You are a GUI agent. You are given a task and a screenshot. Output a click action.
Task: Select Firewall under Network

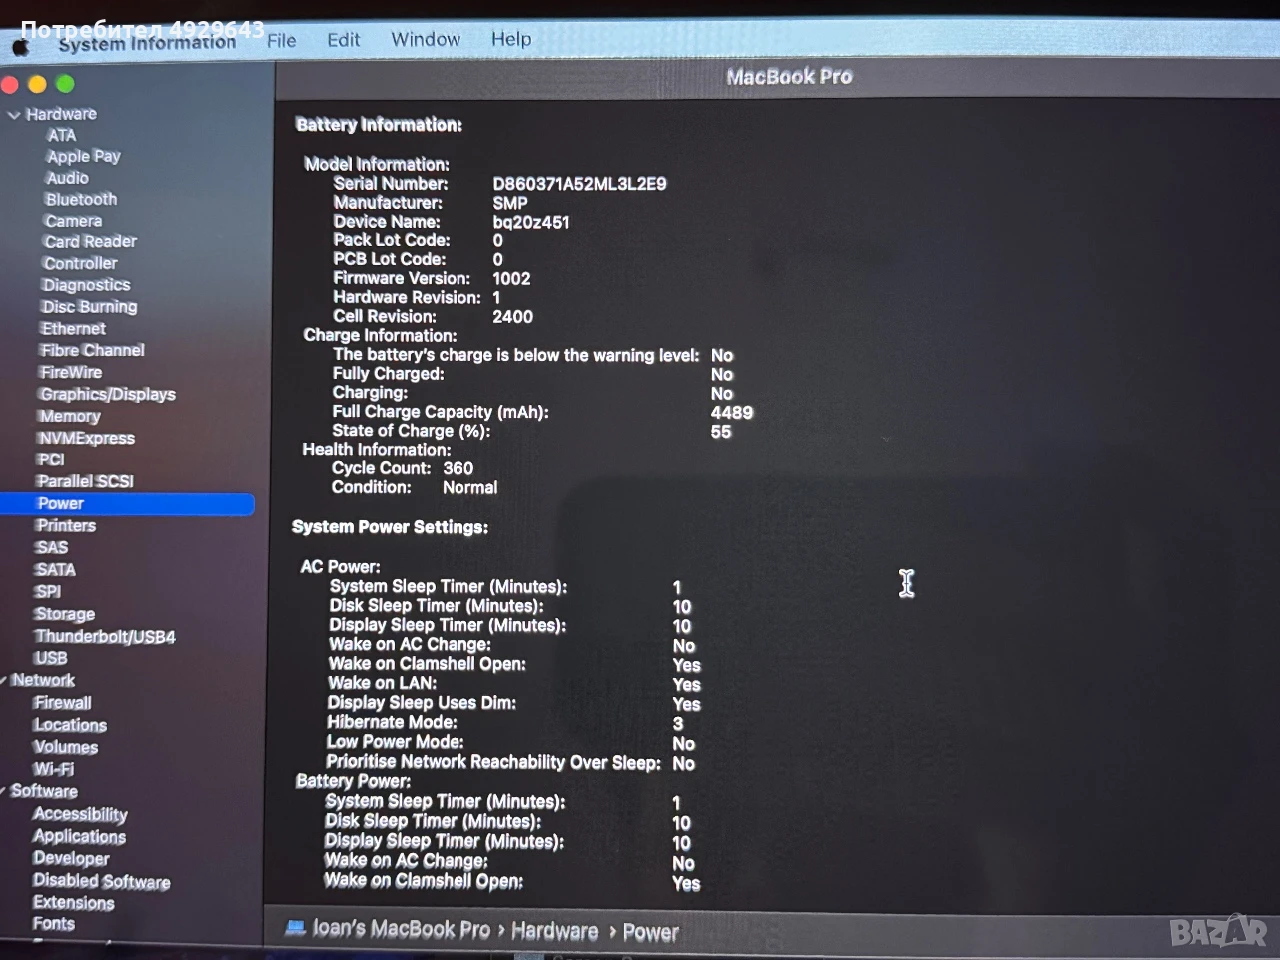[62, 703]
